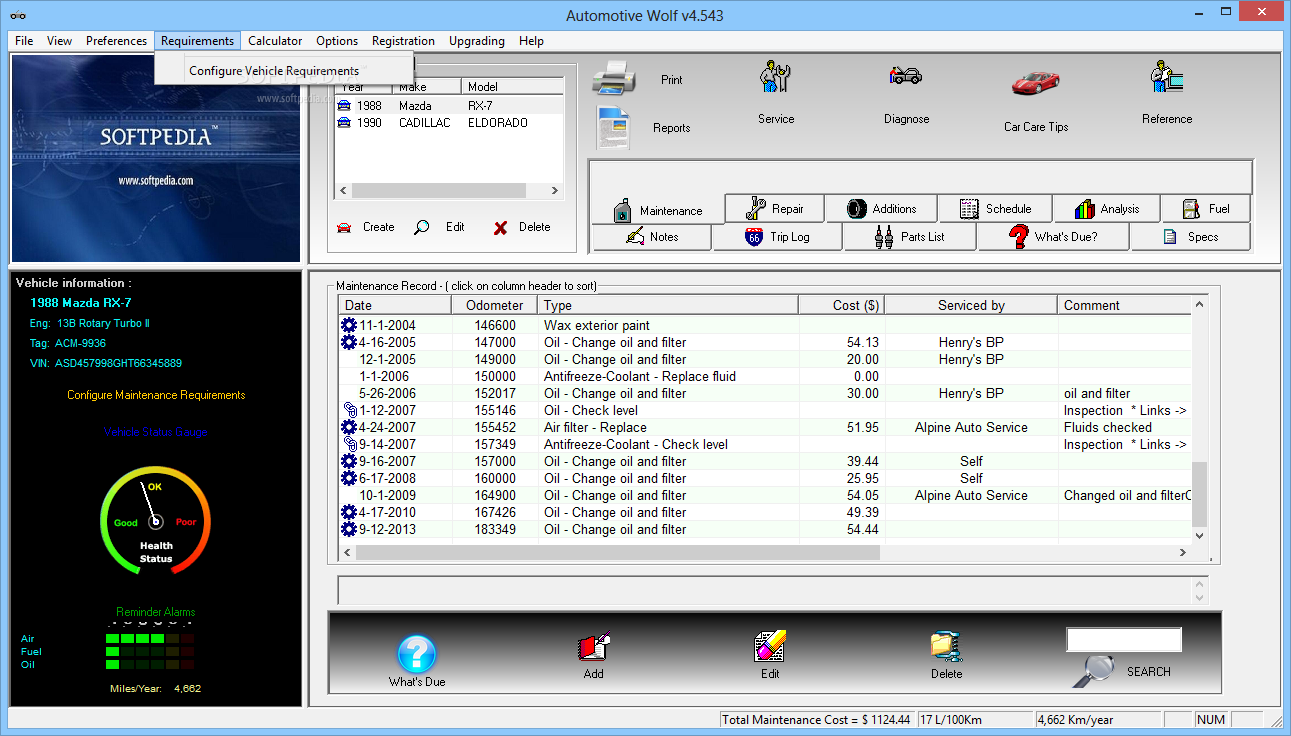1291x736 pixels.
Task: Open the Reference icon
Action: 1166,78
